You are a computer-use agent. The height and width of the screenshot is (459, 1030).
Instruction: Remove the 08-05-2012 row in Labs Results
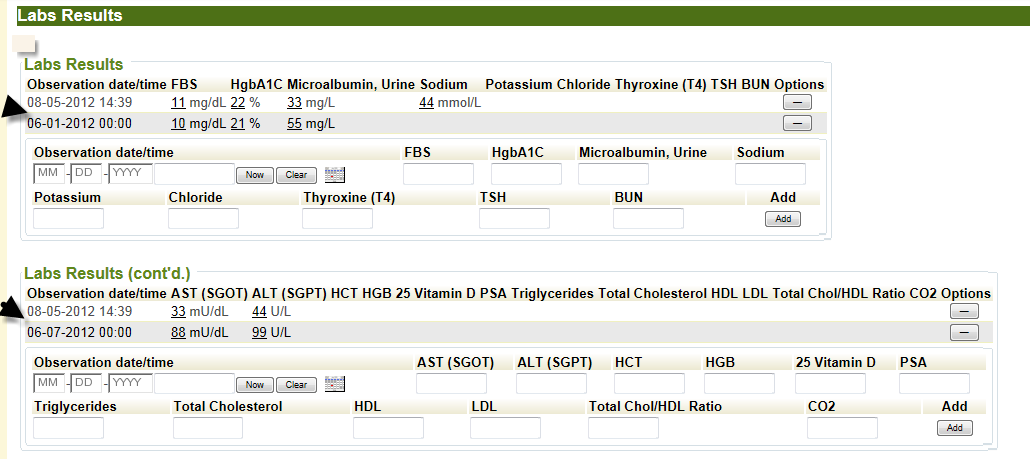[796, 103]
